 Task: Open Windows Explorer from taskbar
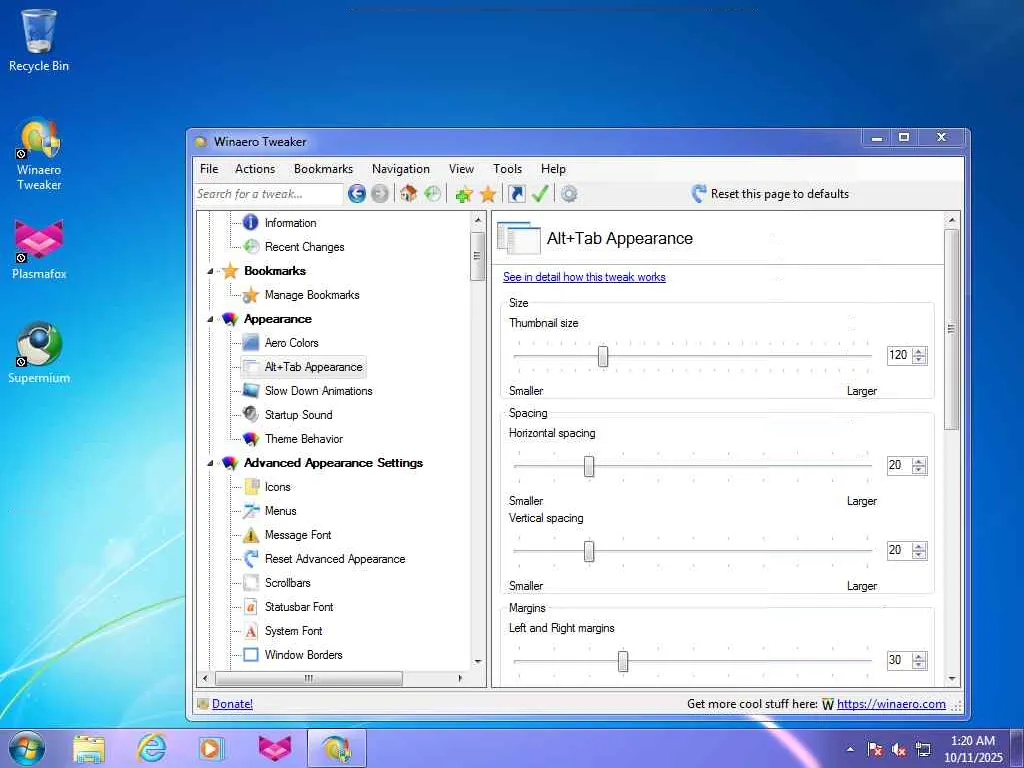(89, 749)
